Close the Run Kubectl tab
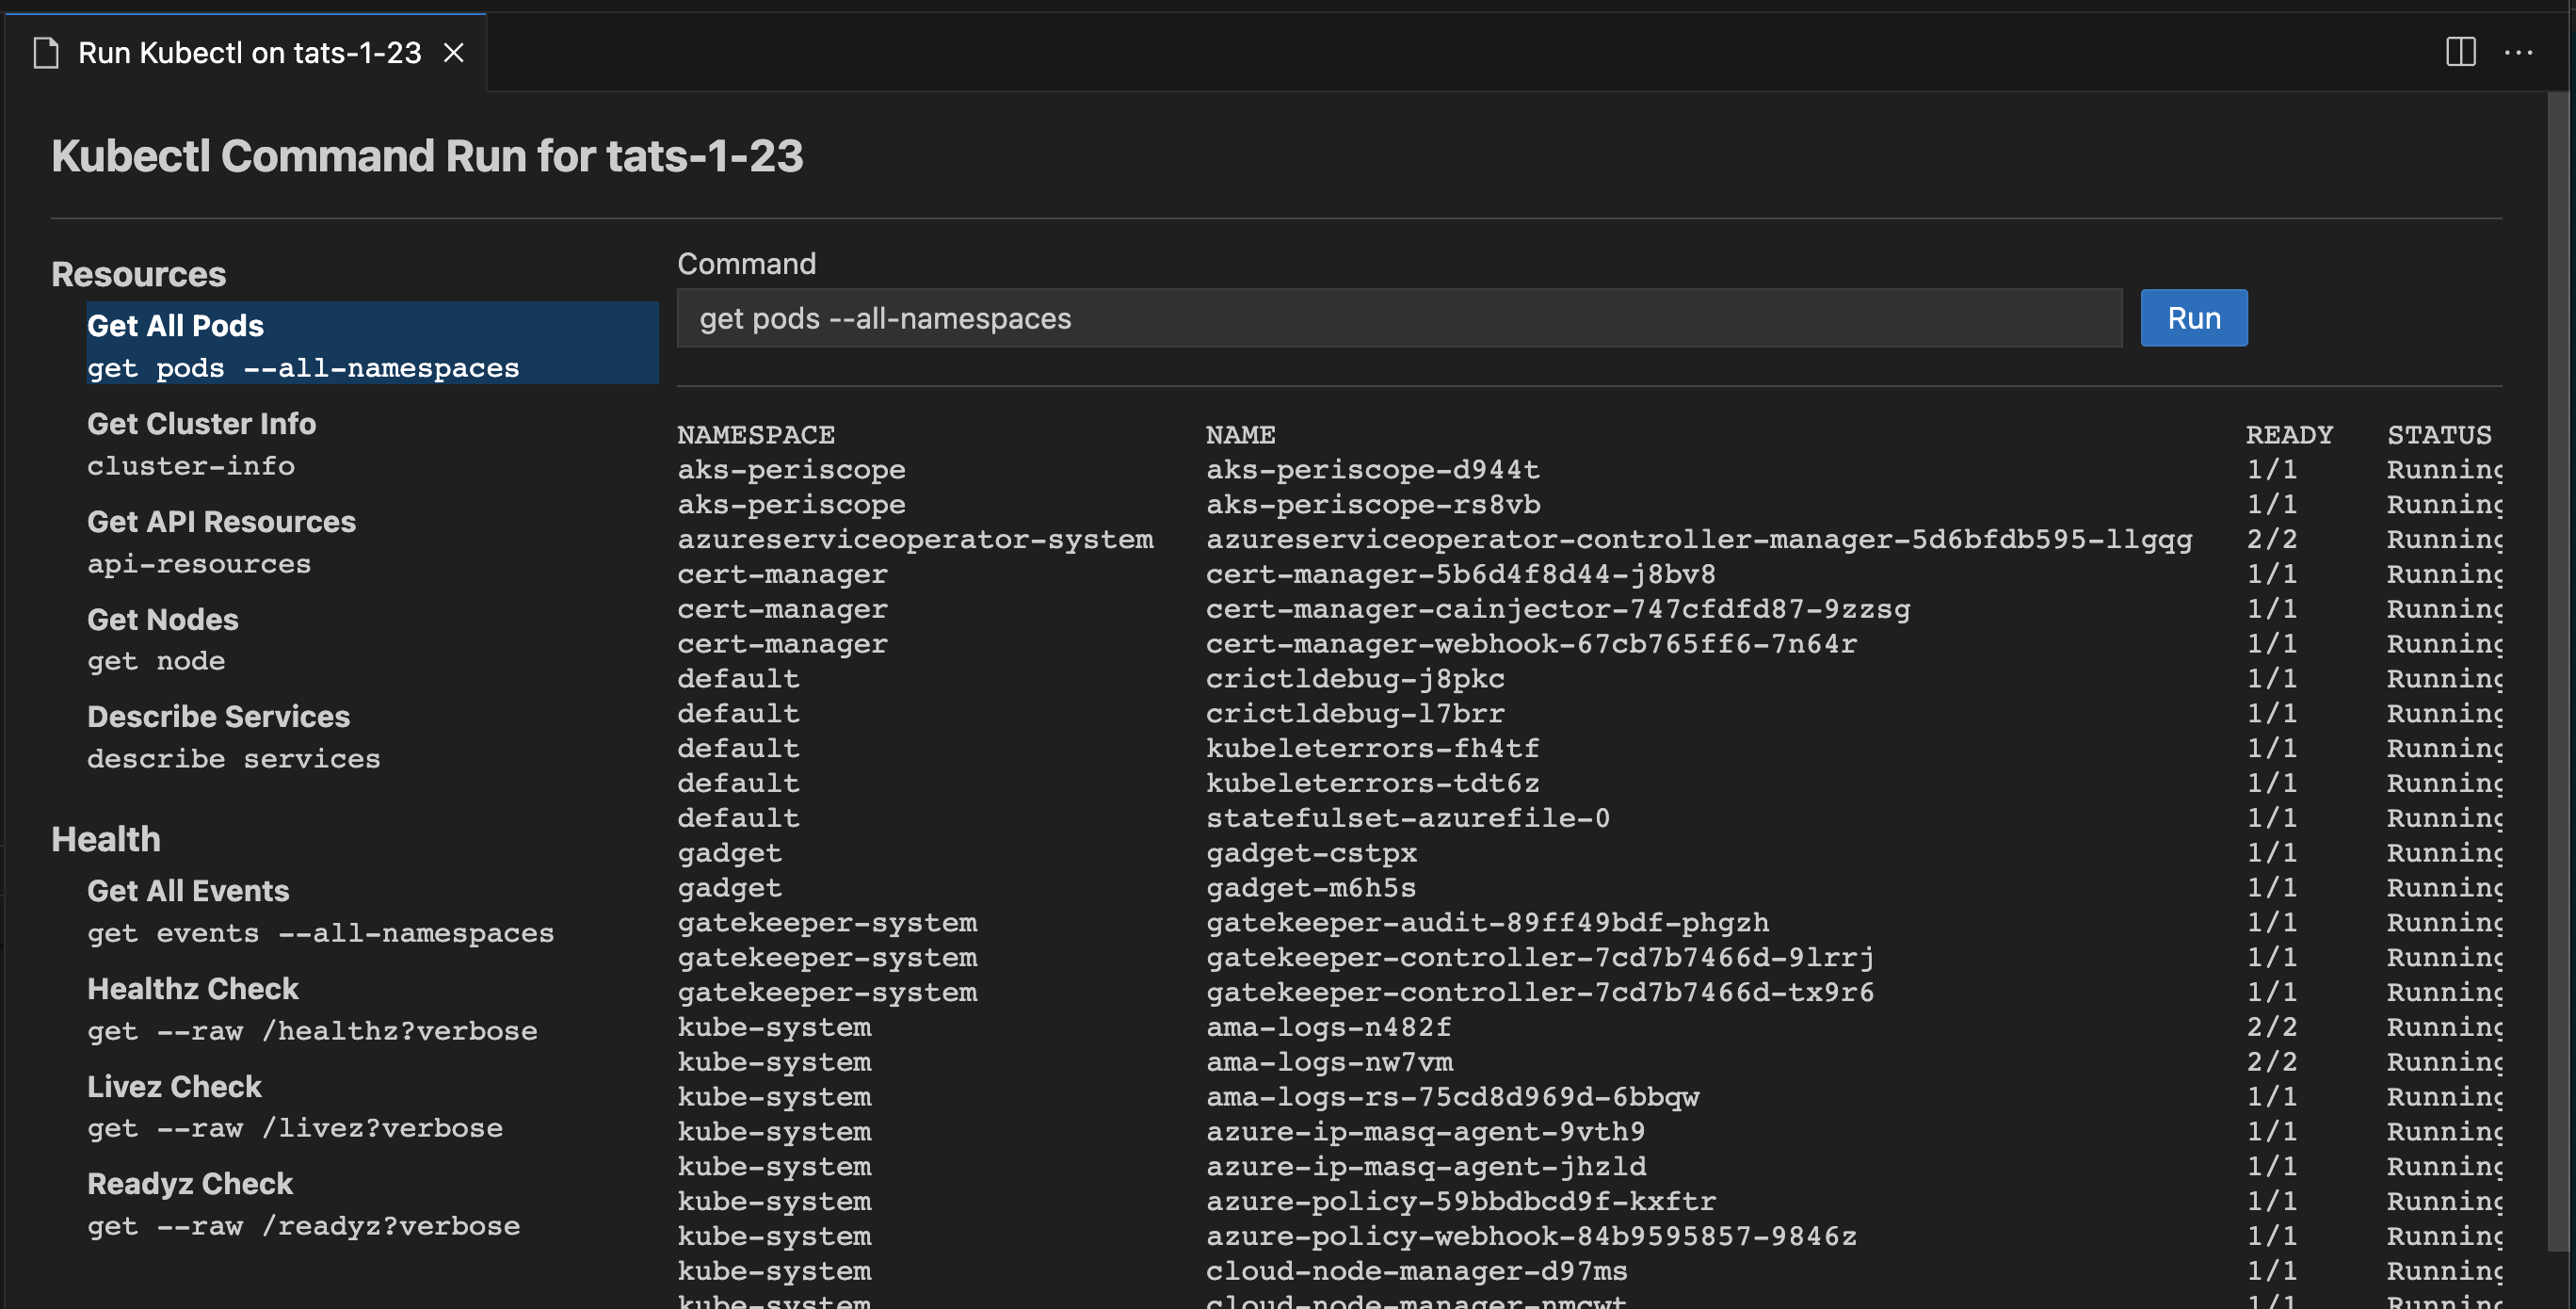 coord(454,52)
